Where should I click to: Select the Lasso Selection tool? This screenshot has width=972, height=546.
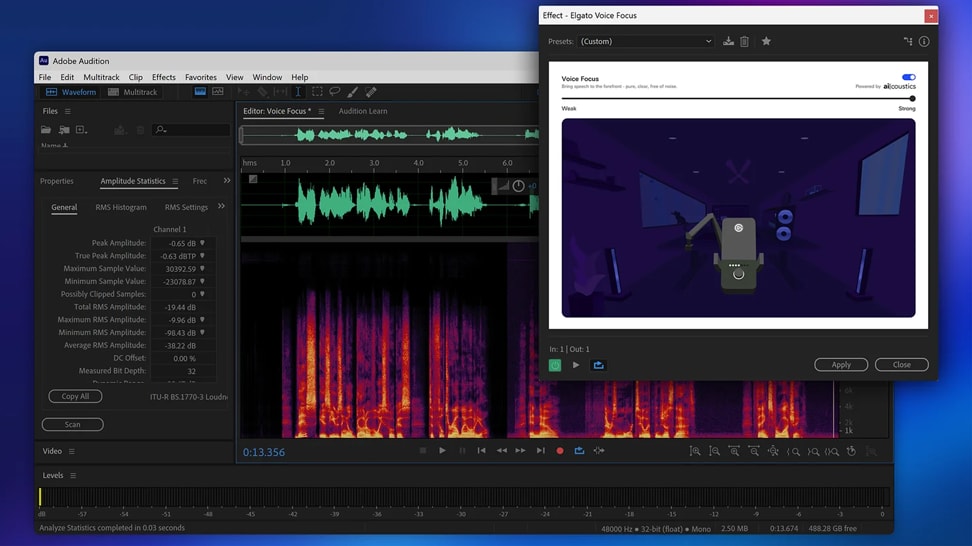[x=335, y=92]
